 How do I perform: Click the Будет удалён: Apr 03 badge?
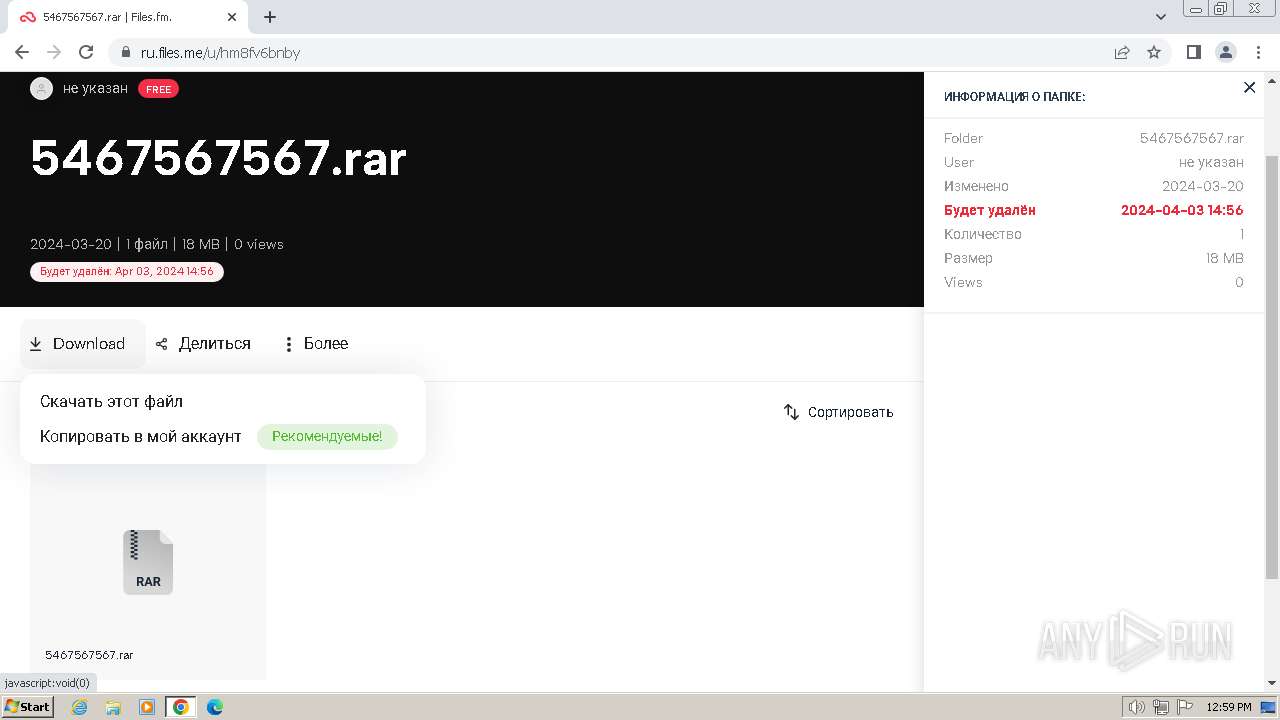tap(127, 271)
